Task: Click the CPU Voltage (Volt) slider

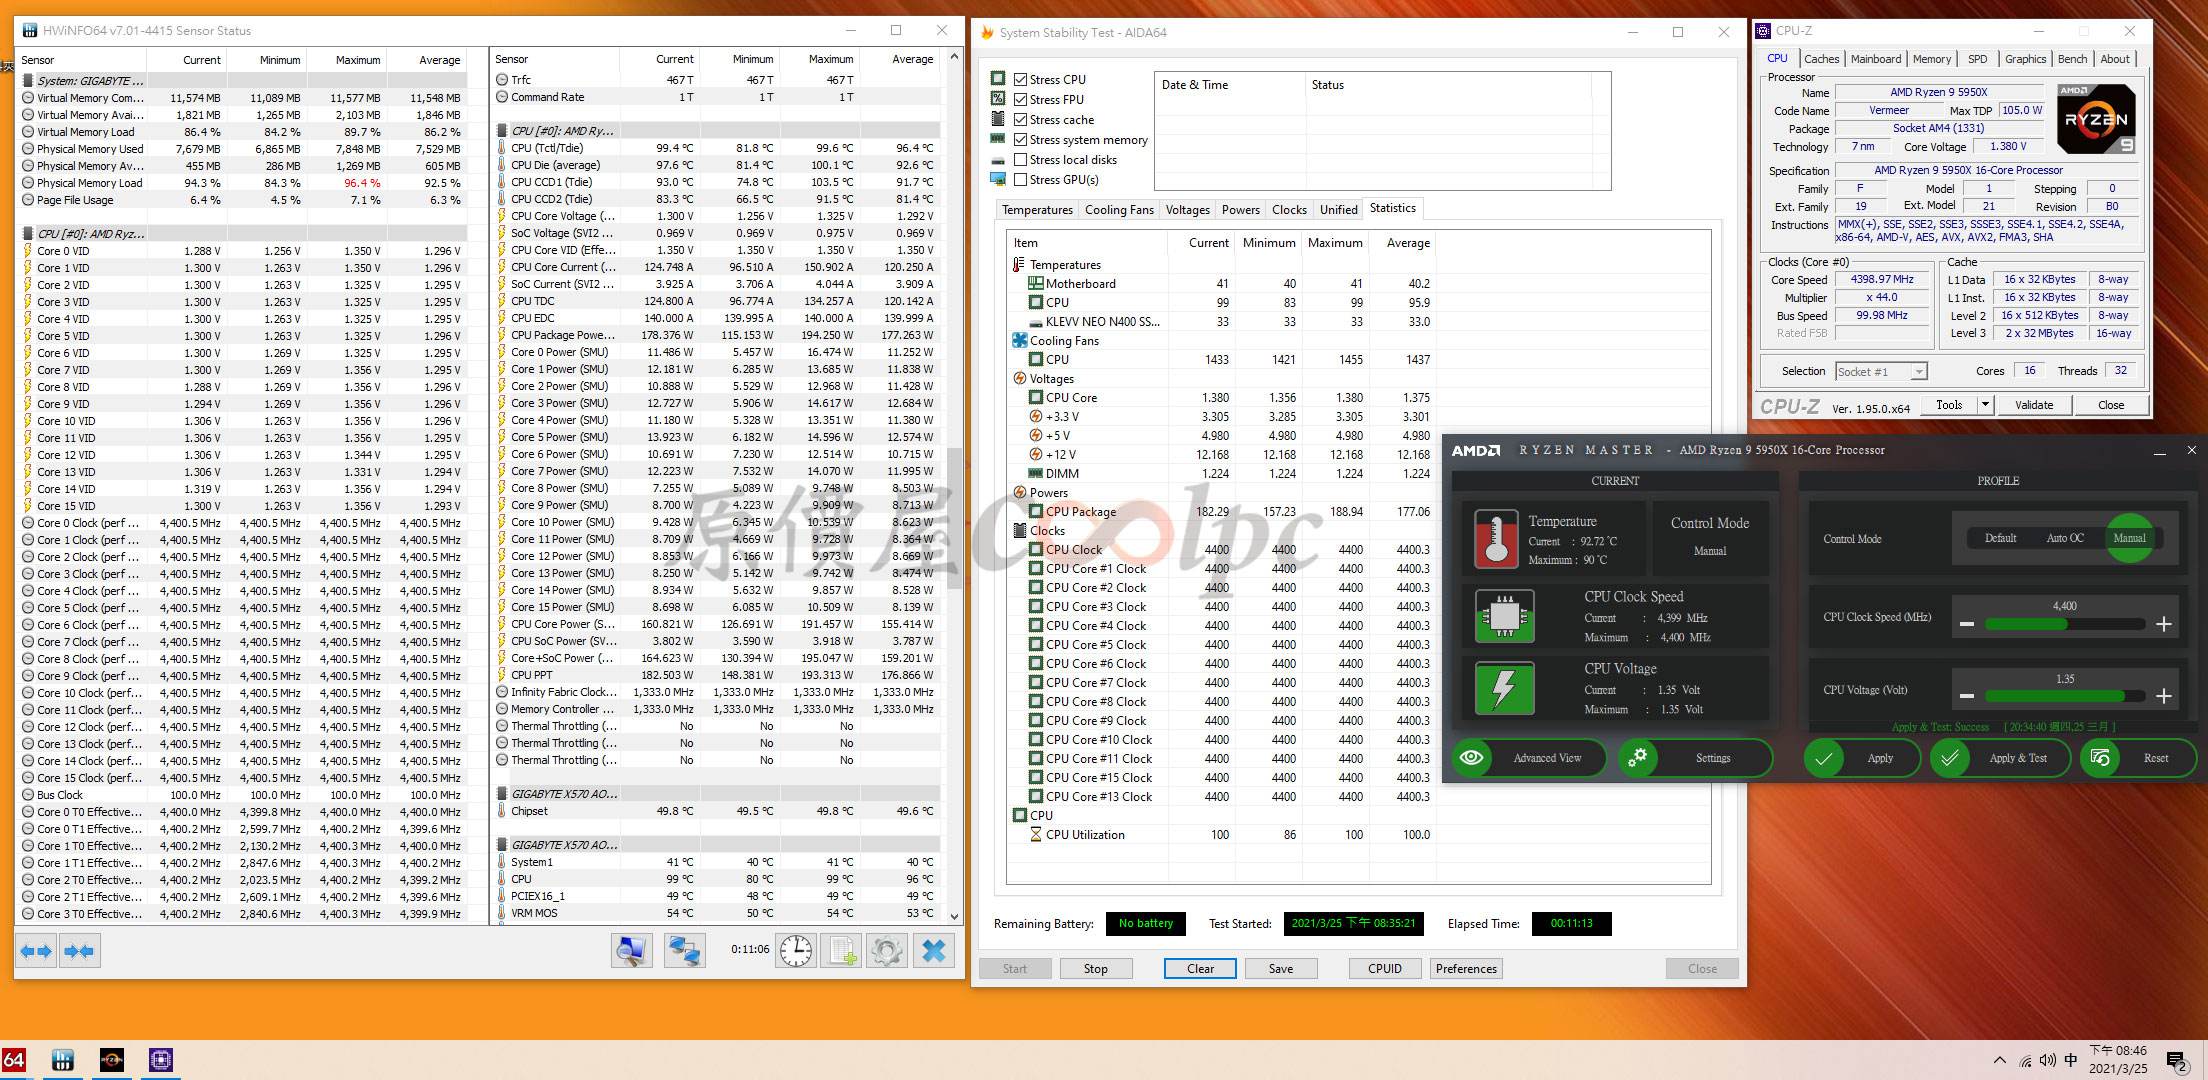Action: [x=2065, y=696]
